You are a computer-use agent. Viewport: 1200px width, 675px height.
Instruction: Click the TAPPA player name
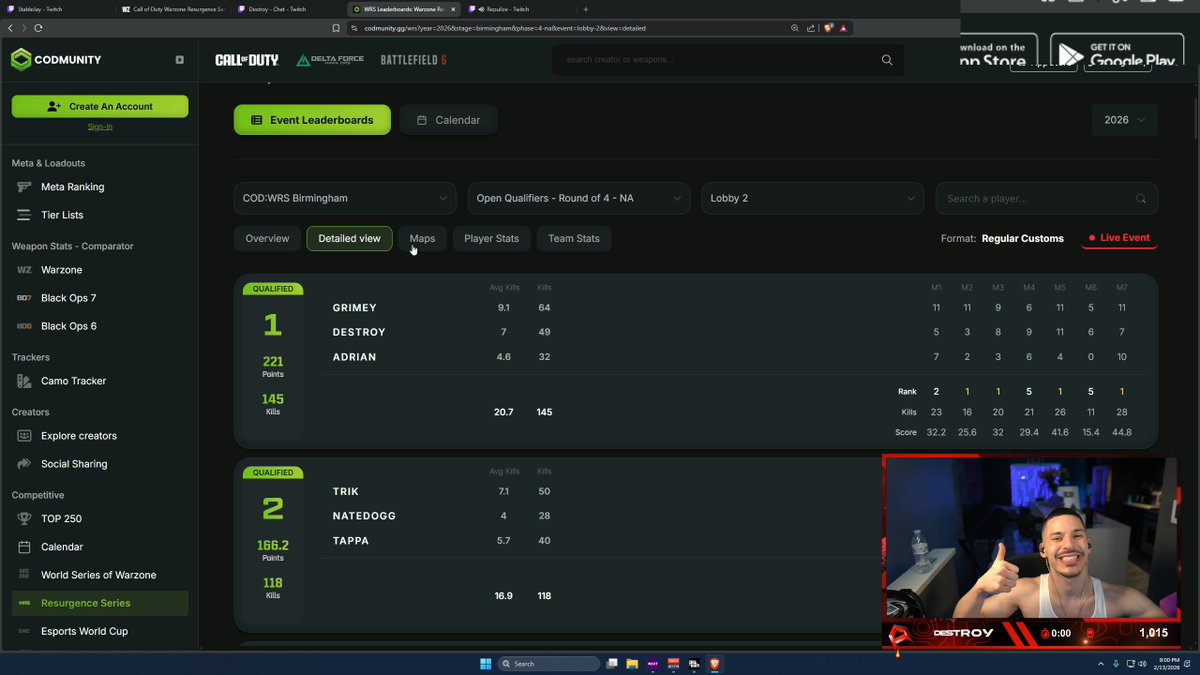pyautogui.click(x=351, y=541)
